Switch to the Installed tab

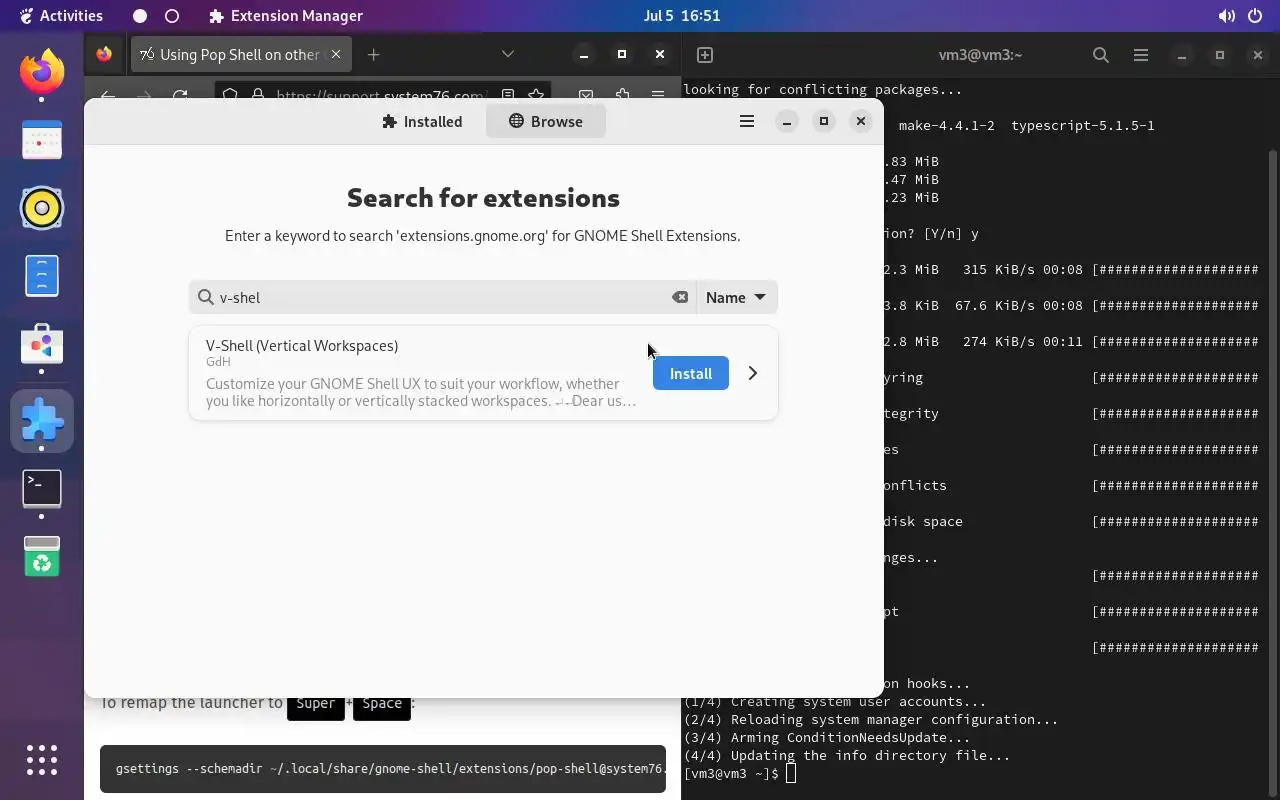422,121
